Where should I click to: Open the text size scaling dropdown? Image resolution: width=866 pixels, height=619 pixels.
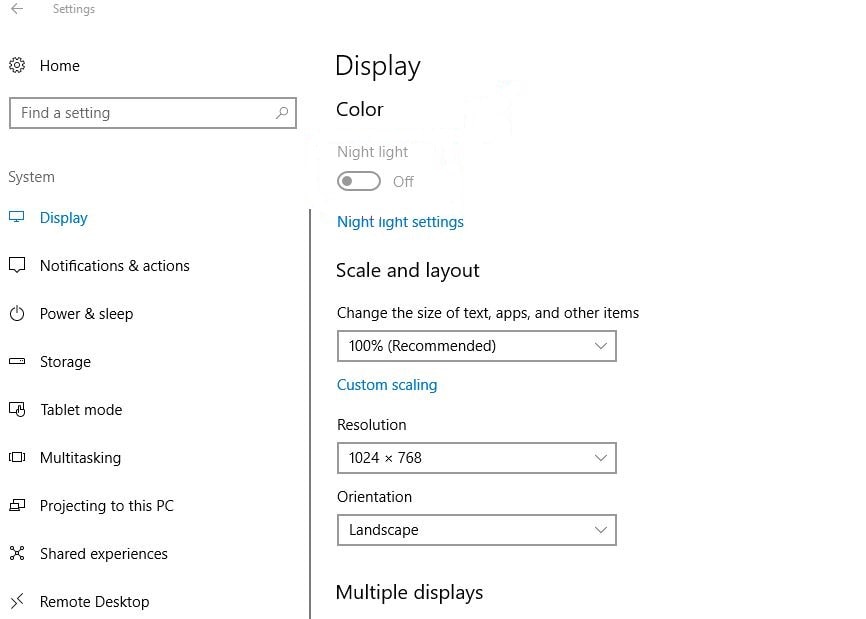[x=477, y=346]
